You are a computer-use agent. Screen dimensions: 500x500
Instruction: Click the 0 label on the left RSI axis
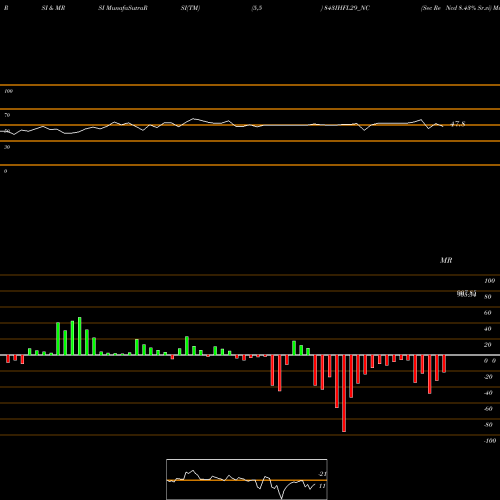[x=5, y=171]
